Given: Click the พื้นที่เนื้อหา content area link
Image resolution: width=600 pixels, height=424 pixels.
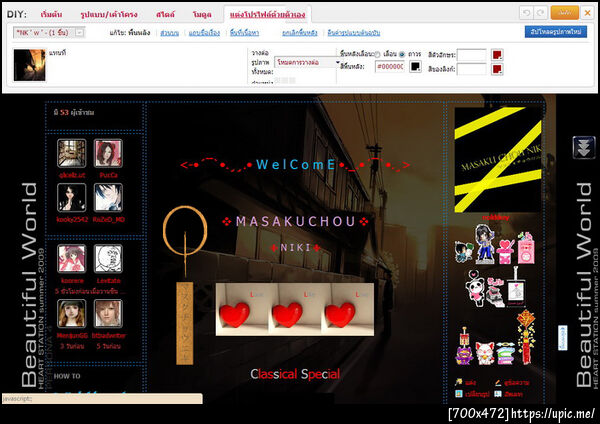Looking at the screenshot, I should [244, 33].
